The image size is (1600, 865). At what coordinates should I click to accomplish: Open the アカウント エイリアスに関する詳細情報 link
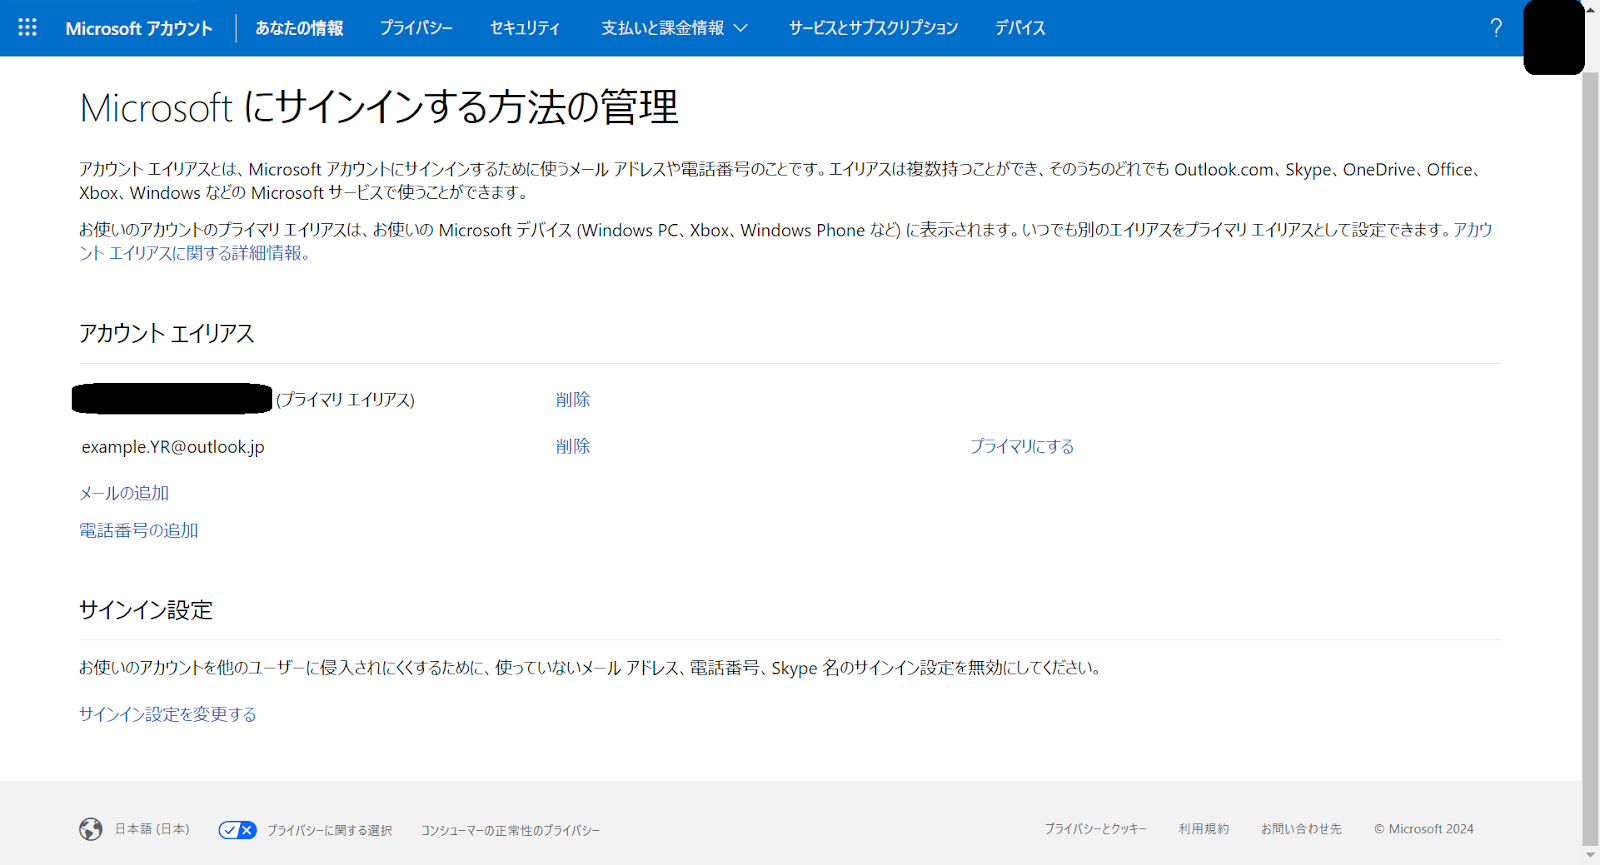point(195,253)
